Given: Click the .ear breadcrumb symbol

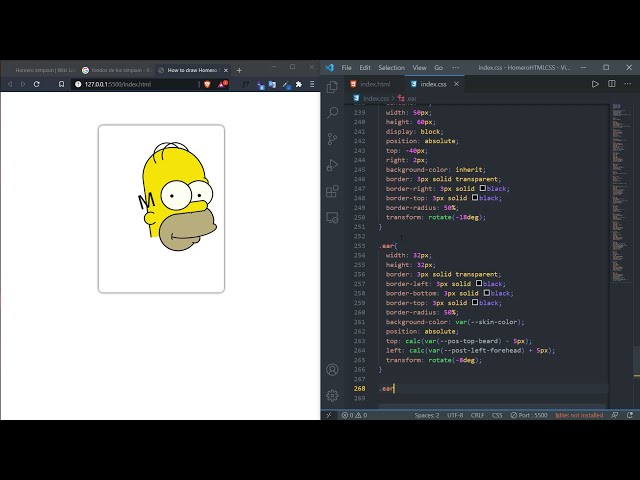Looking at the screenshot, I should pos(411,98).
